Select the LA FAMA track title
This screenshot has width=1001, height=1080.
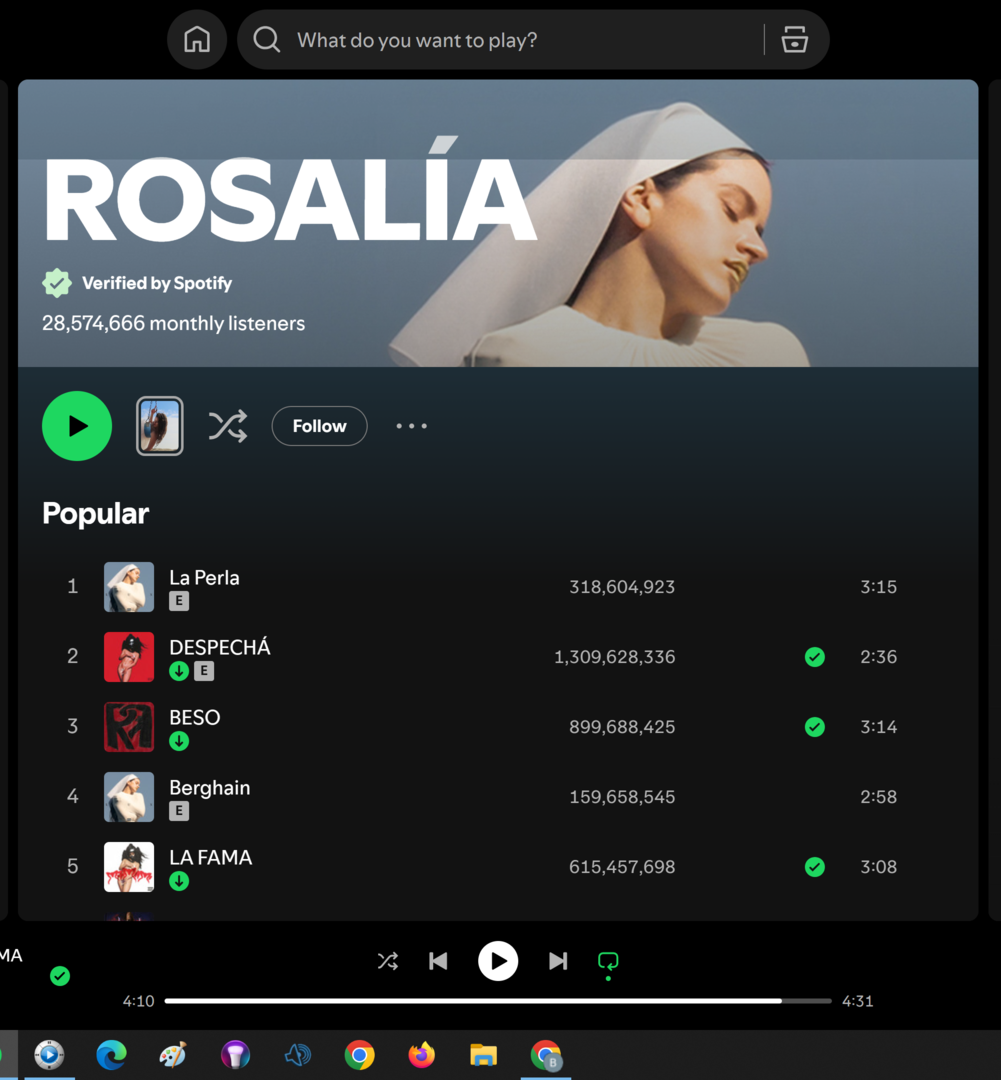[211, 857]
